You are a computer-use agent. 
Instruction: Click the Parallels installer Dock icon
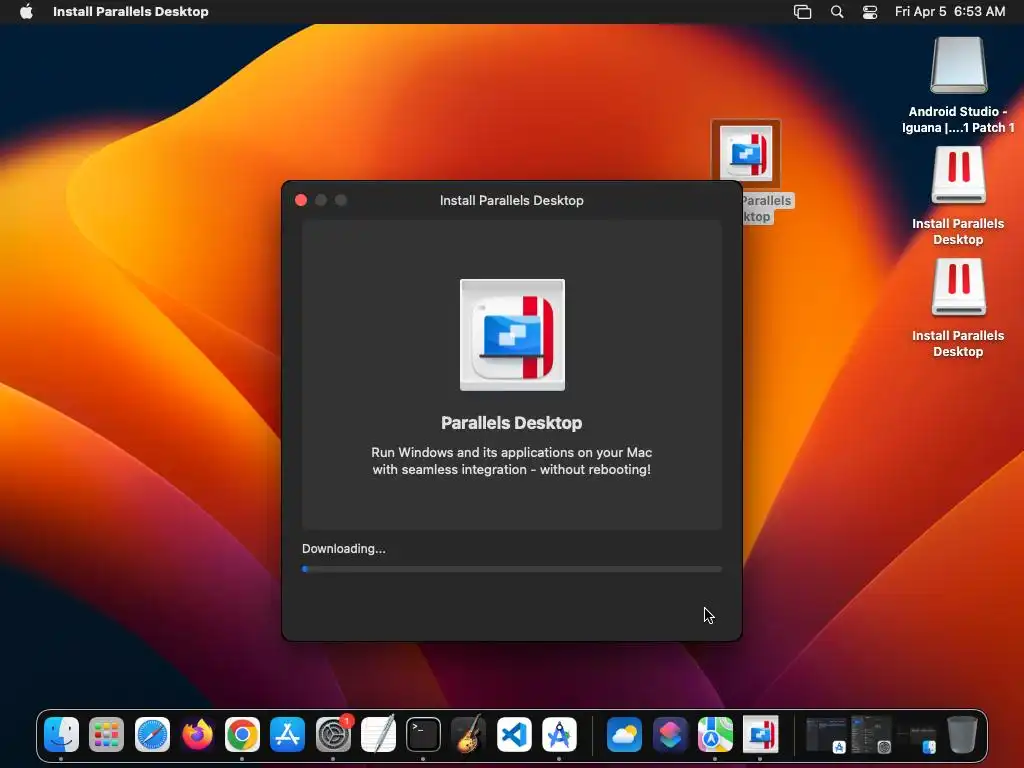760,735
